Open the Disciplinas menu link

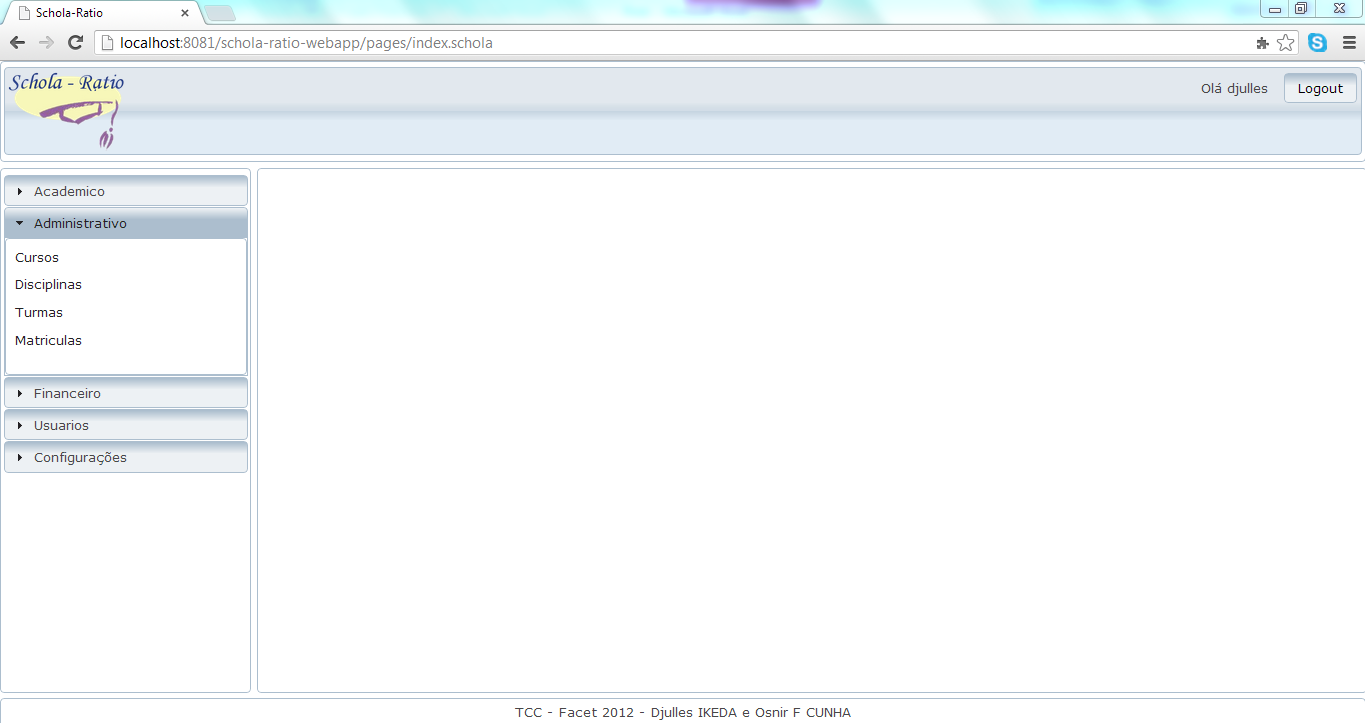pyautogui.click(x=48, y=285)
